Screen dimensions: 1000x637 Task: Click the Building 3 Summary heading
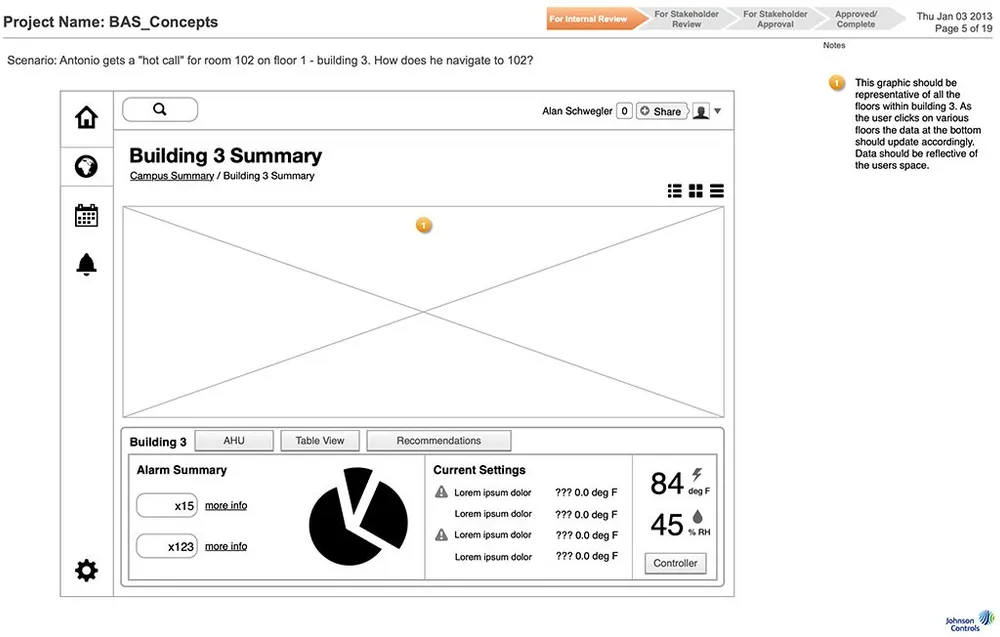coord(226,156)
